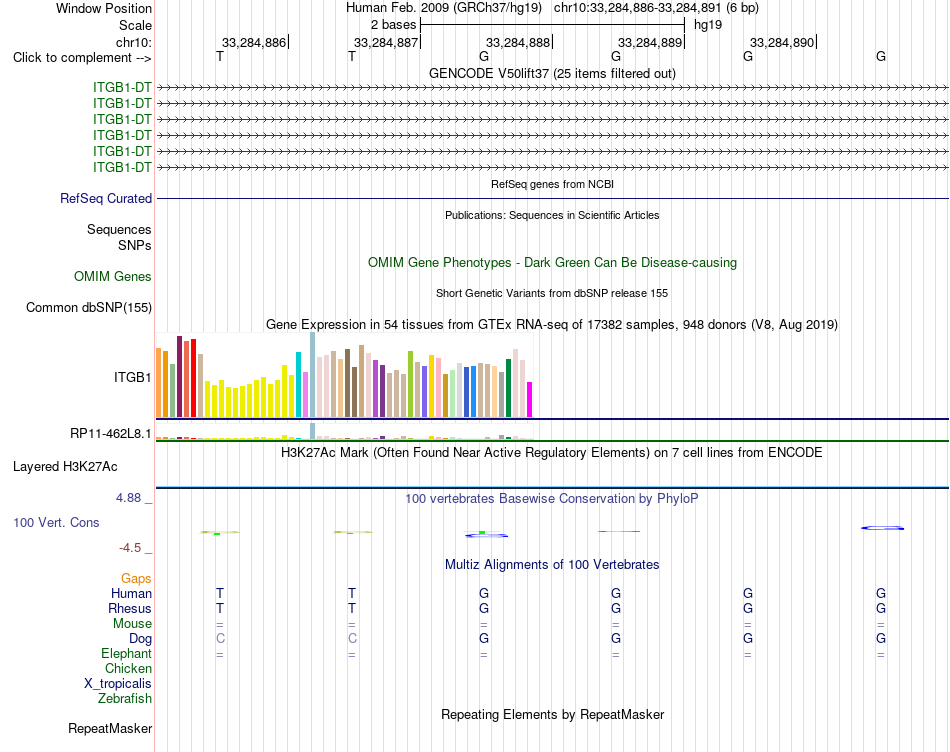Click the hg19 label beside scale bar
This screenshot has width=950, height=752.
click(x=708, y=25)
